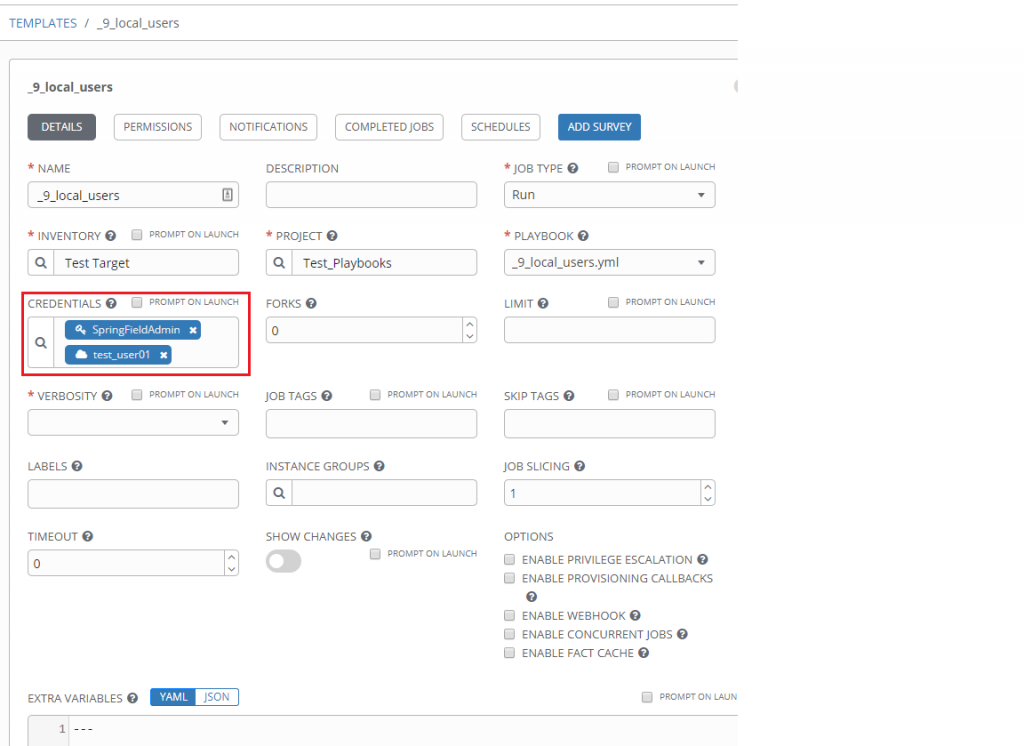
Task: Click the icon inside the Name field
Action: (x=227, y=195)
